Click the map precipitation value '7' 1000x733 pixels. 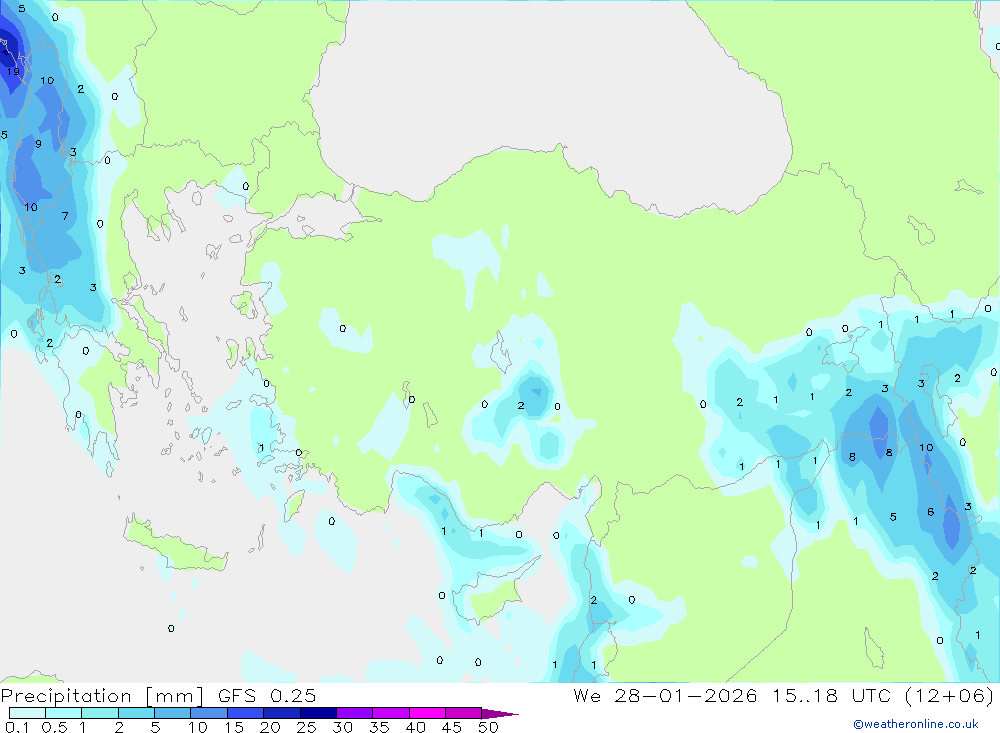click(x=65, y=216)
